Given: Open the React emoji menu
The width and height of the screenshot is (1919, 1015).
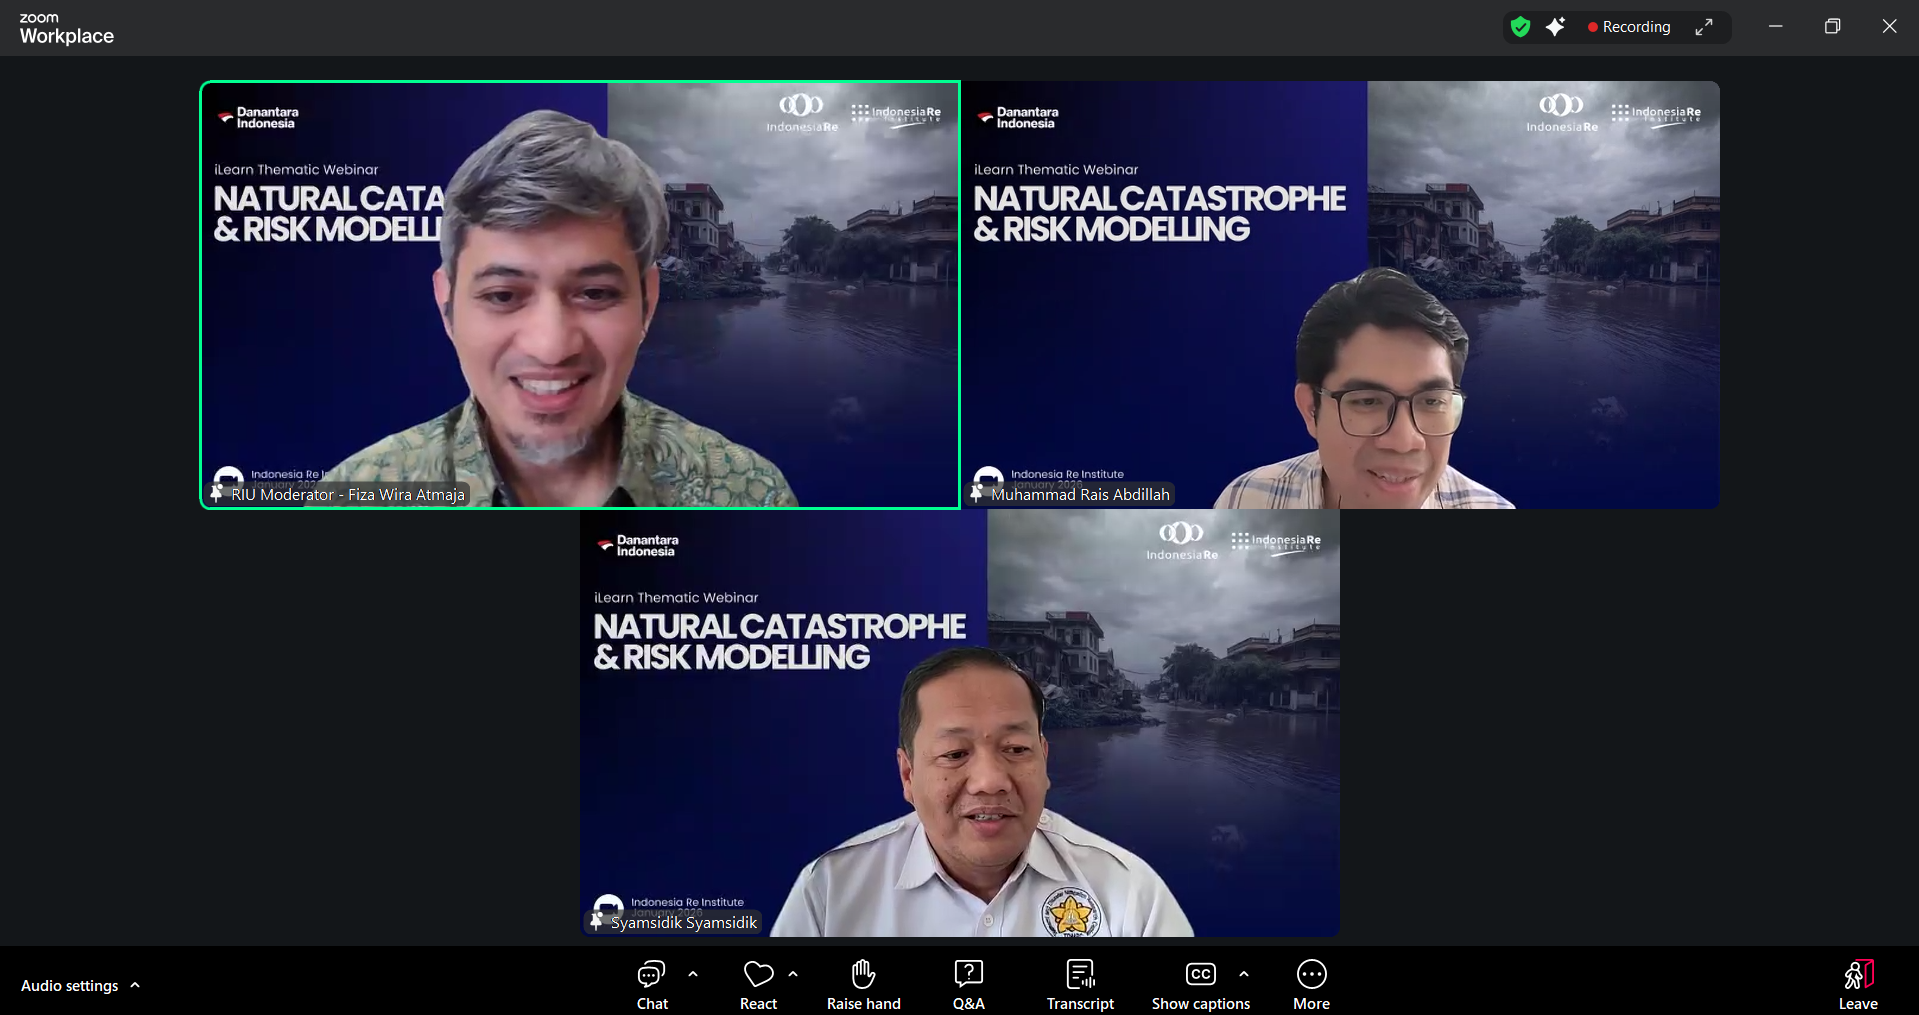Looking at the screenshot, I should coord(758,985).
